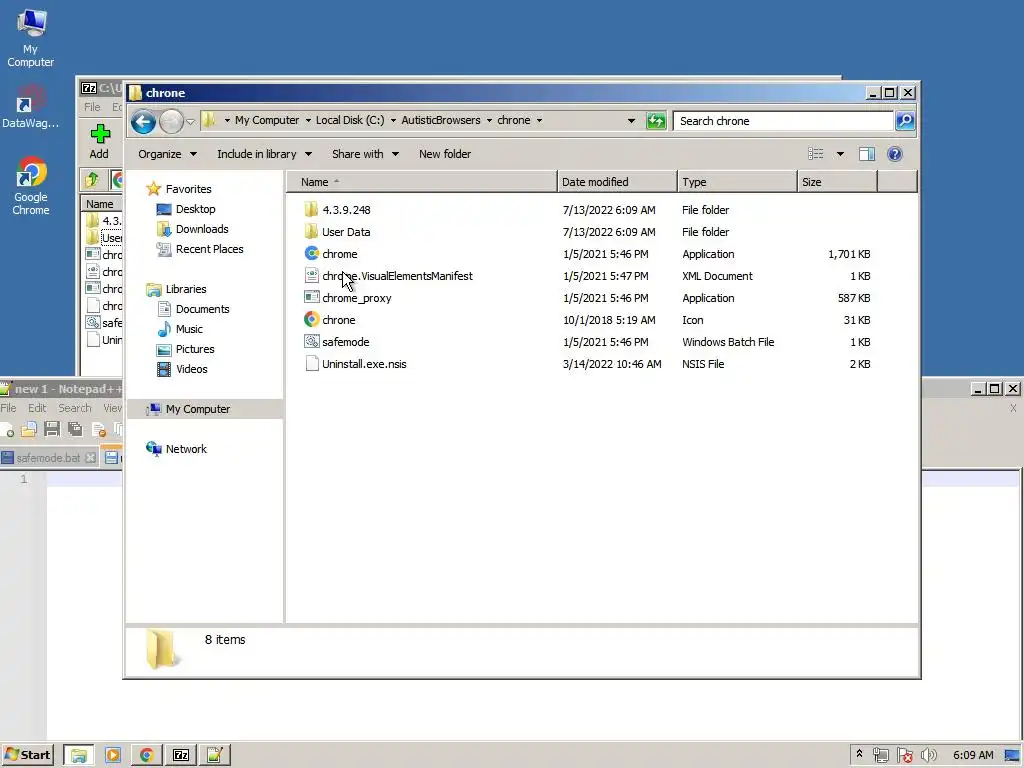Screen dimensions: 1024x768
Task: Click the 7-Zip up-folder arrow icon
Action: pos(91,180)
